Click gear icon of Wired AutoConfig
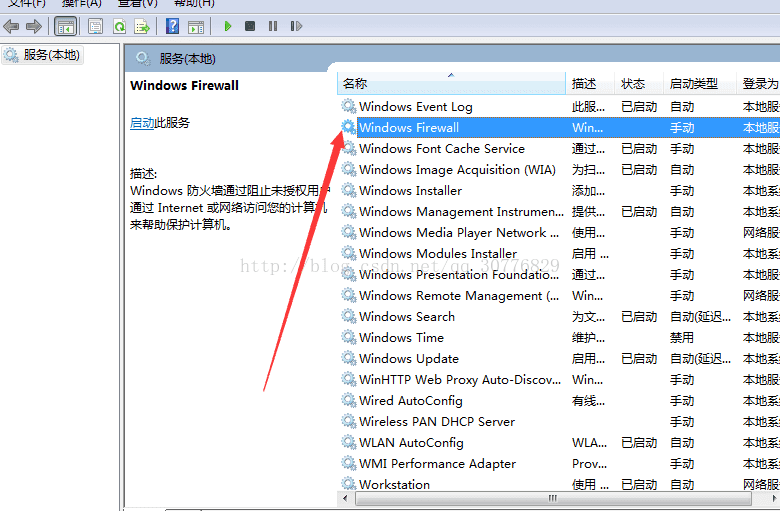 coord(349,400)
